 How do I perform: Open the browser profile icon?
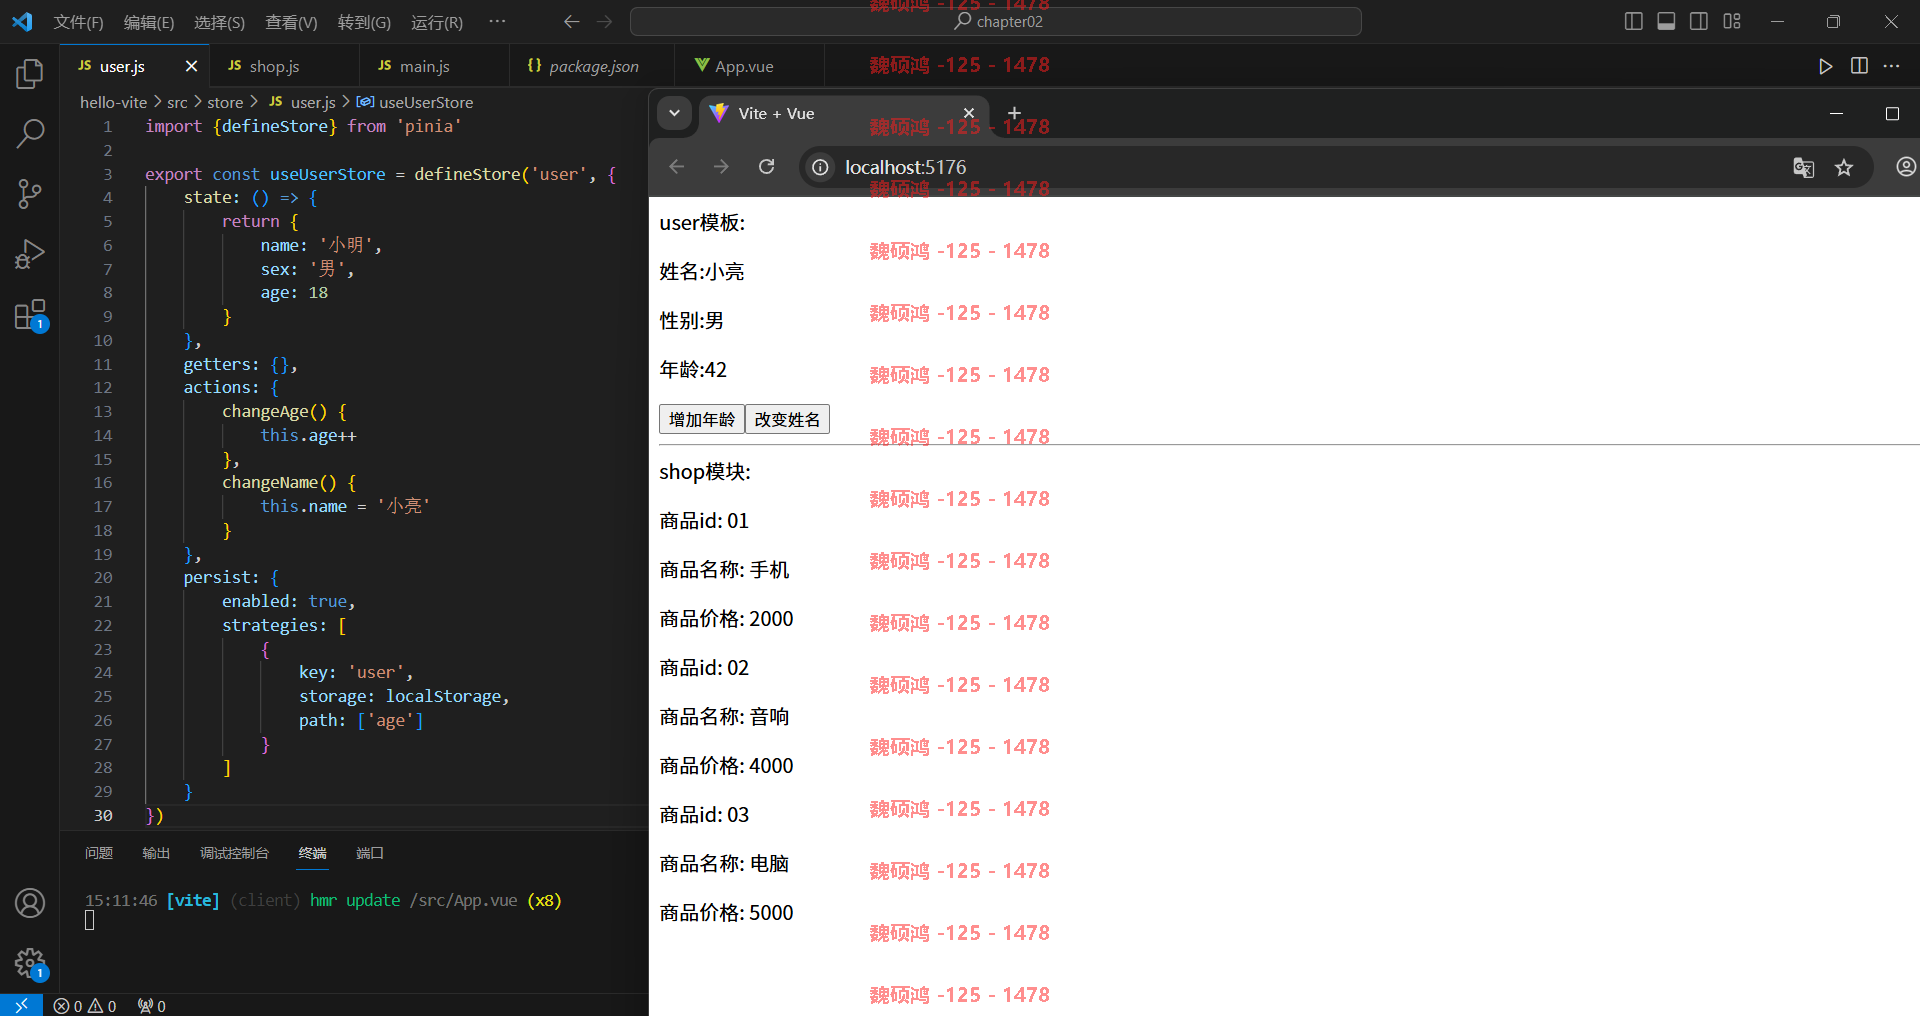coord(1906,167)
